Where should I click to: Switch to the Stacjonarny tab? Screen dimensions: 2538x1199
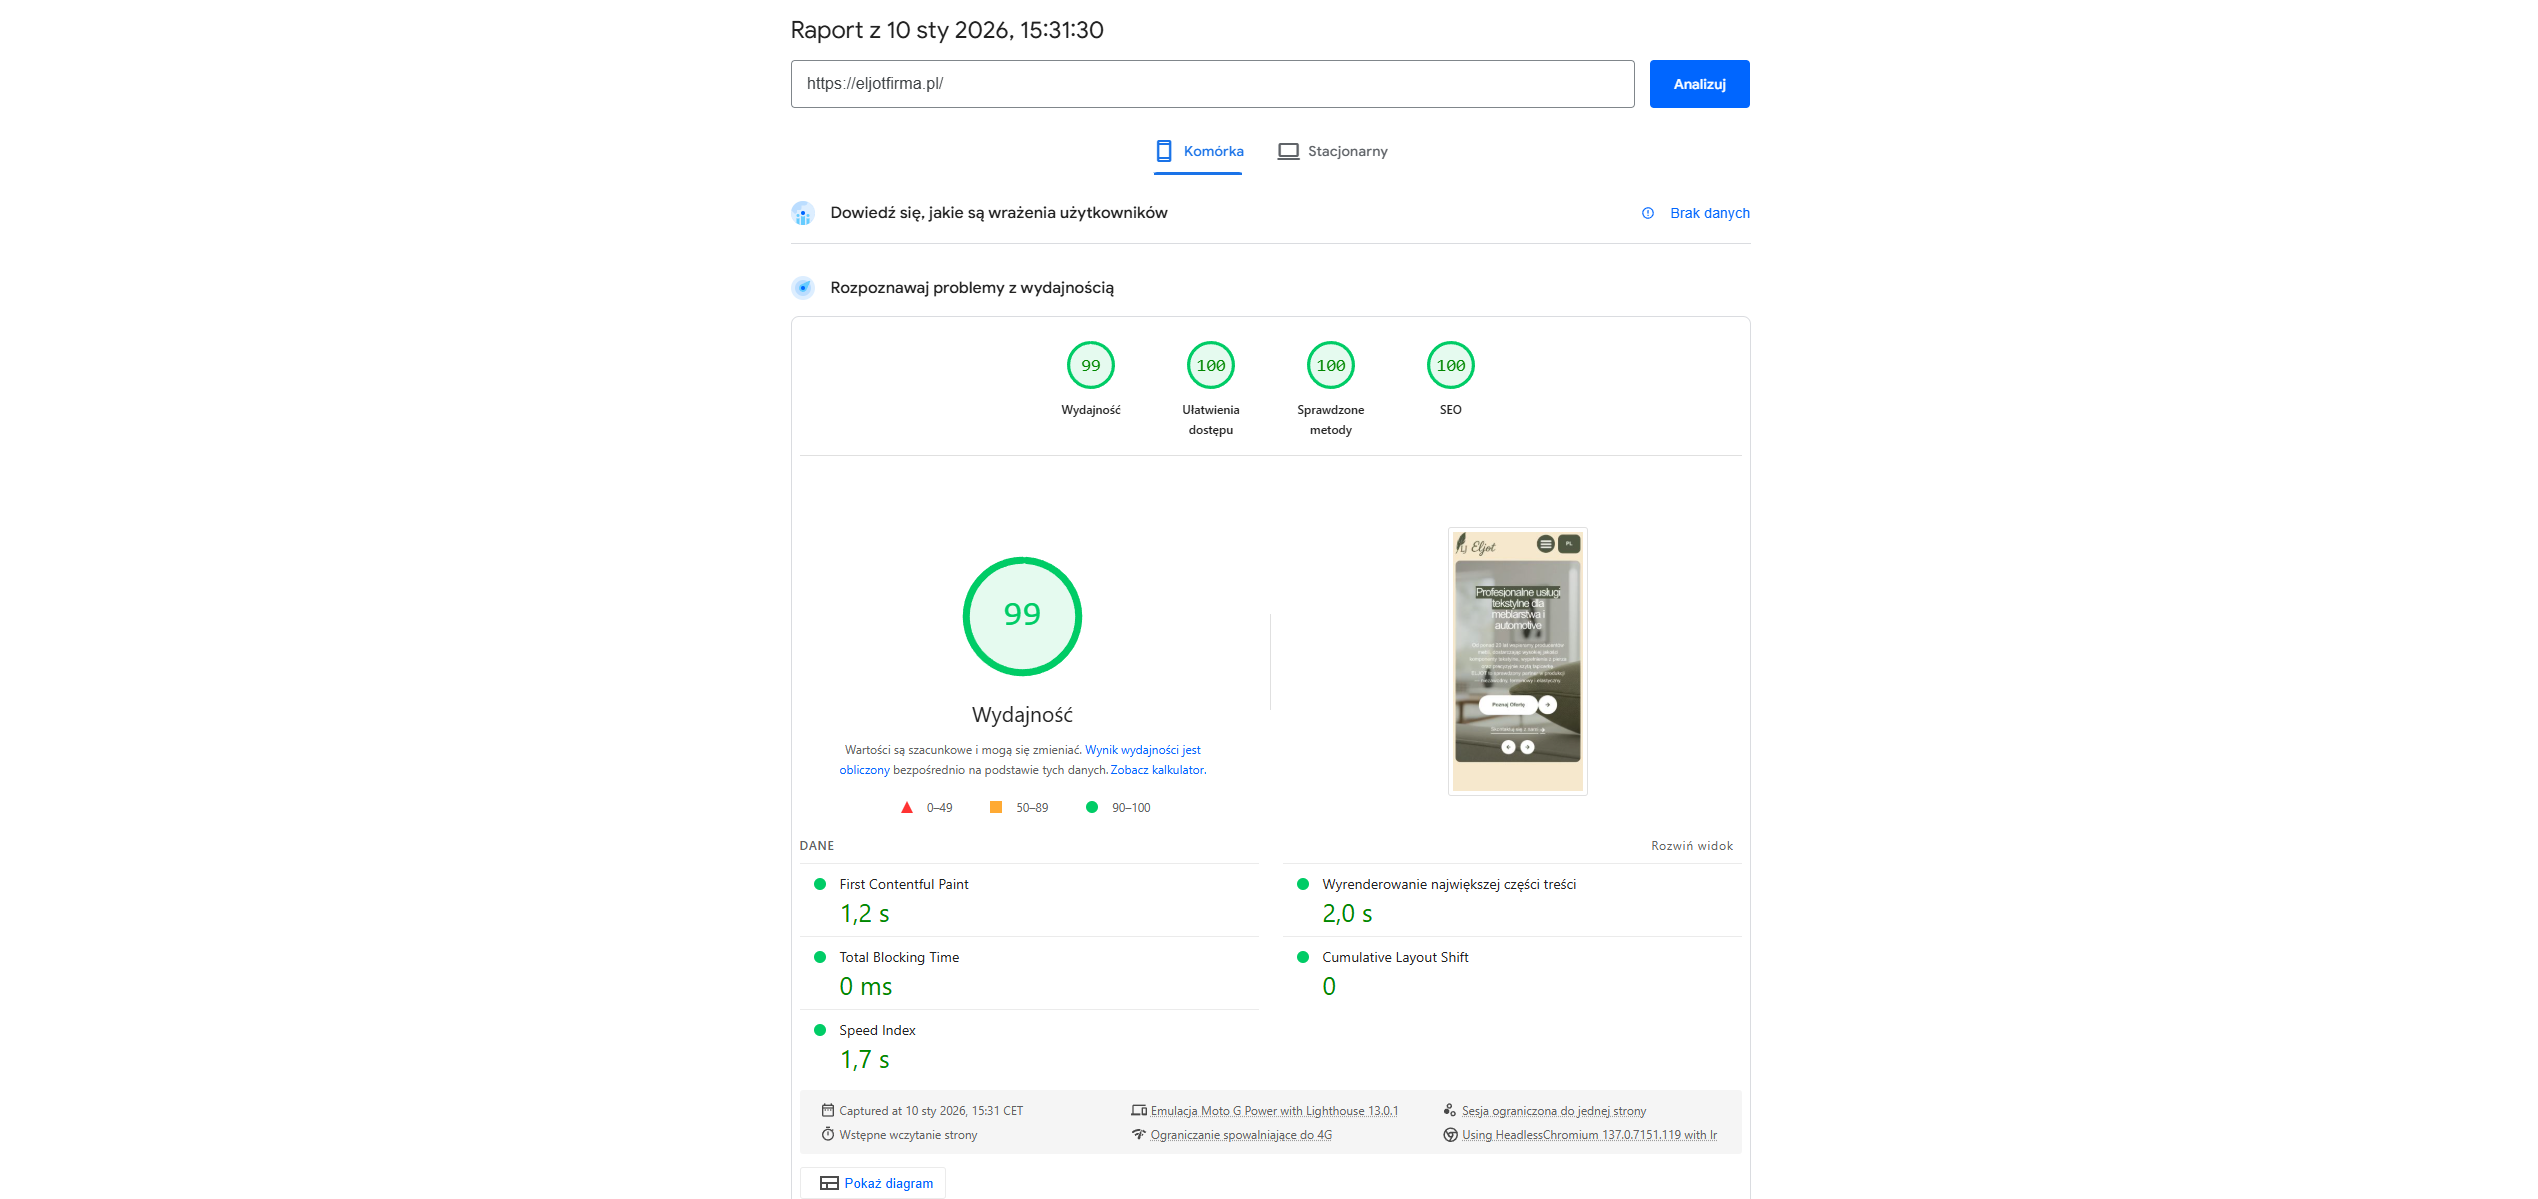click(x=1346, y=151)
